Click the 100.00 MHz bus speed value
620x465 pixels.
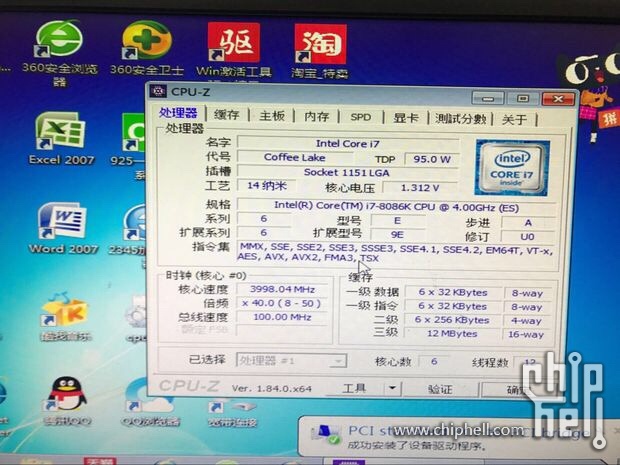[x=282, y=317]
